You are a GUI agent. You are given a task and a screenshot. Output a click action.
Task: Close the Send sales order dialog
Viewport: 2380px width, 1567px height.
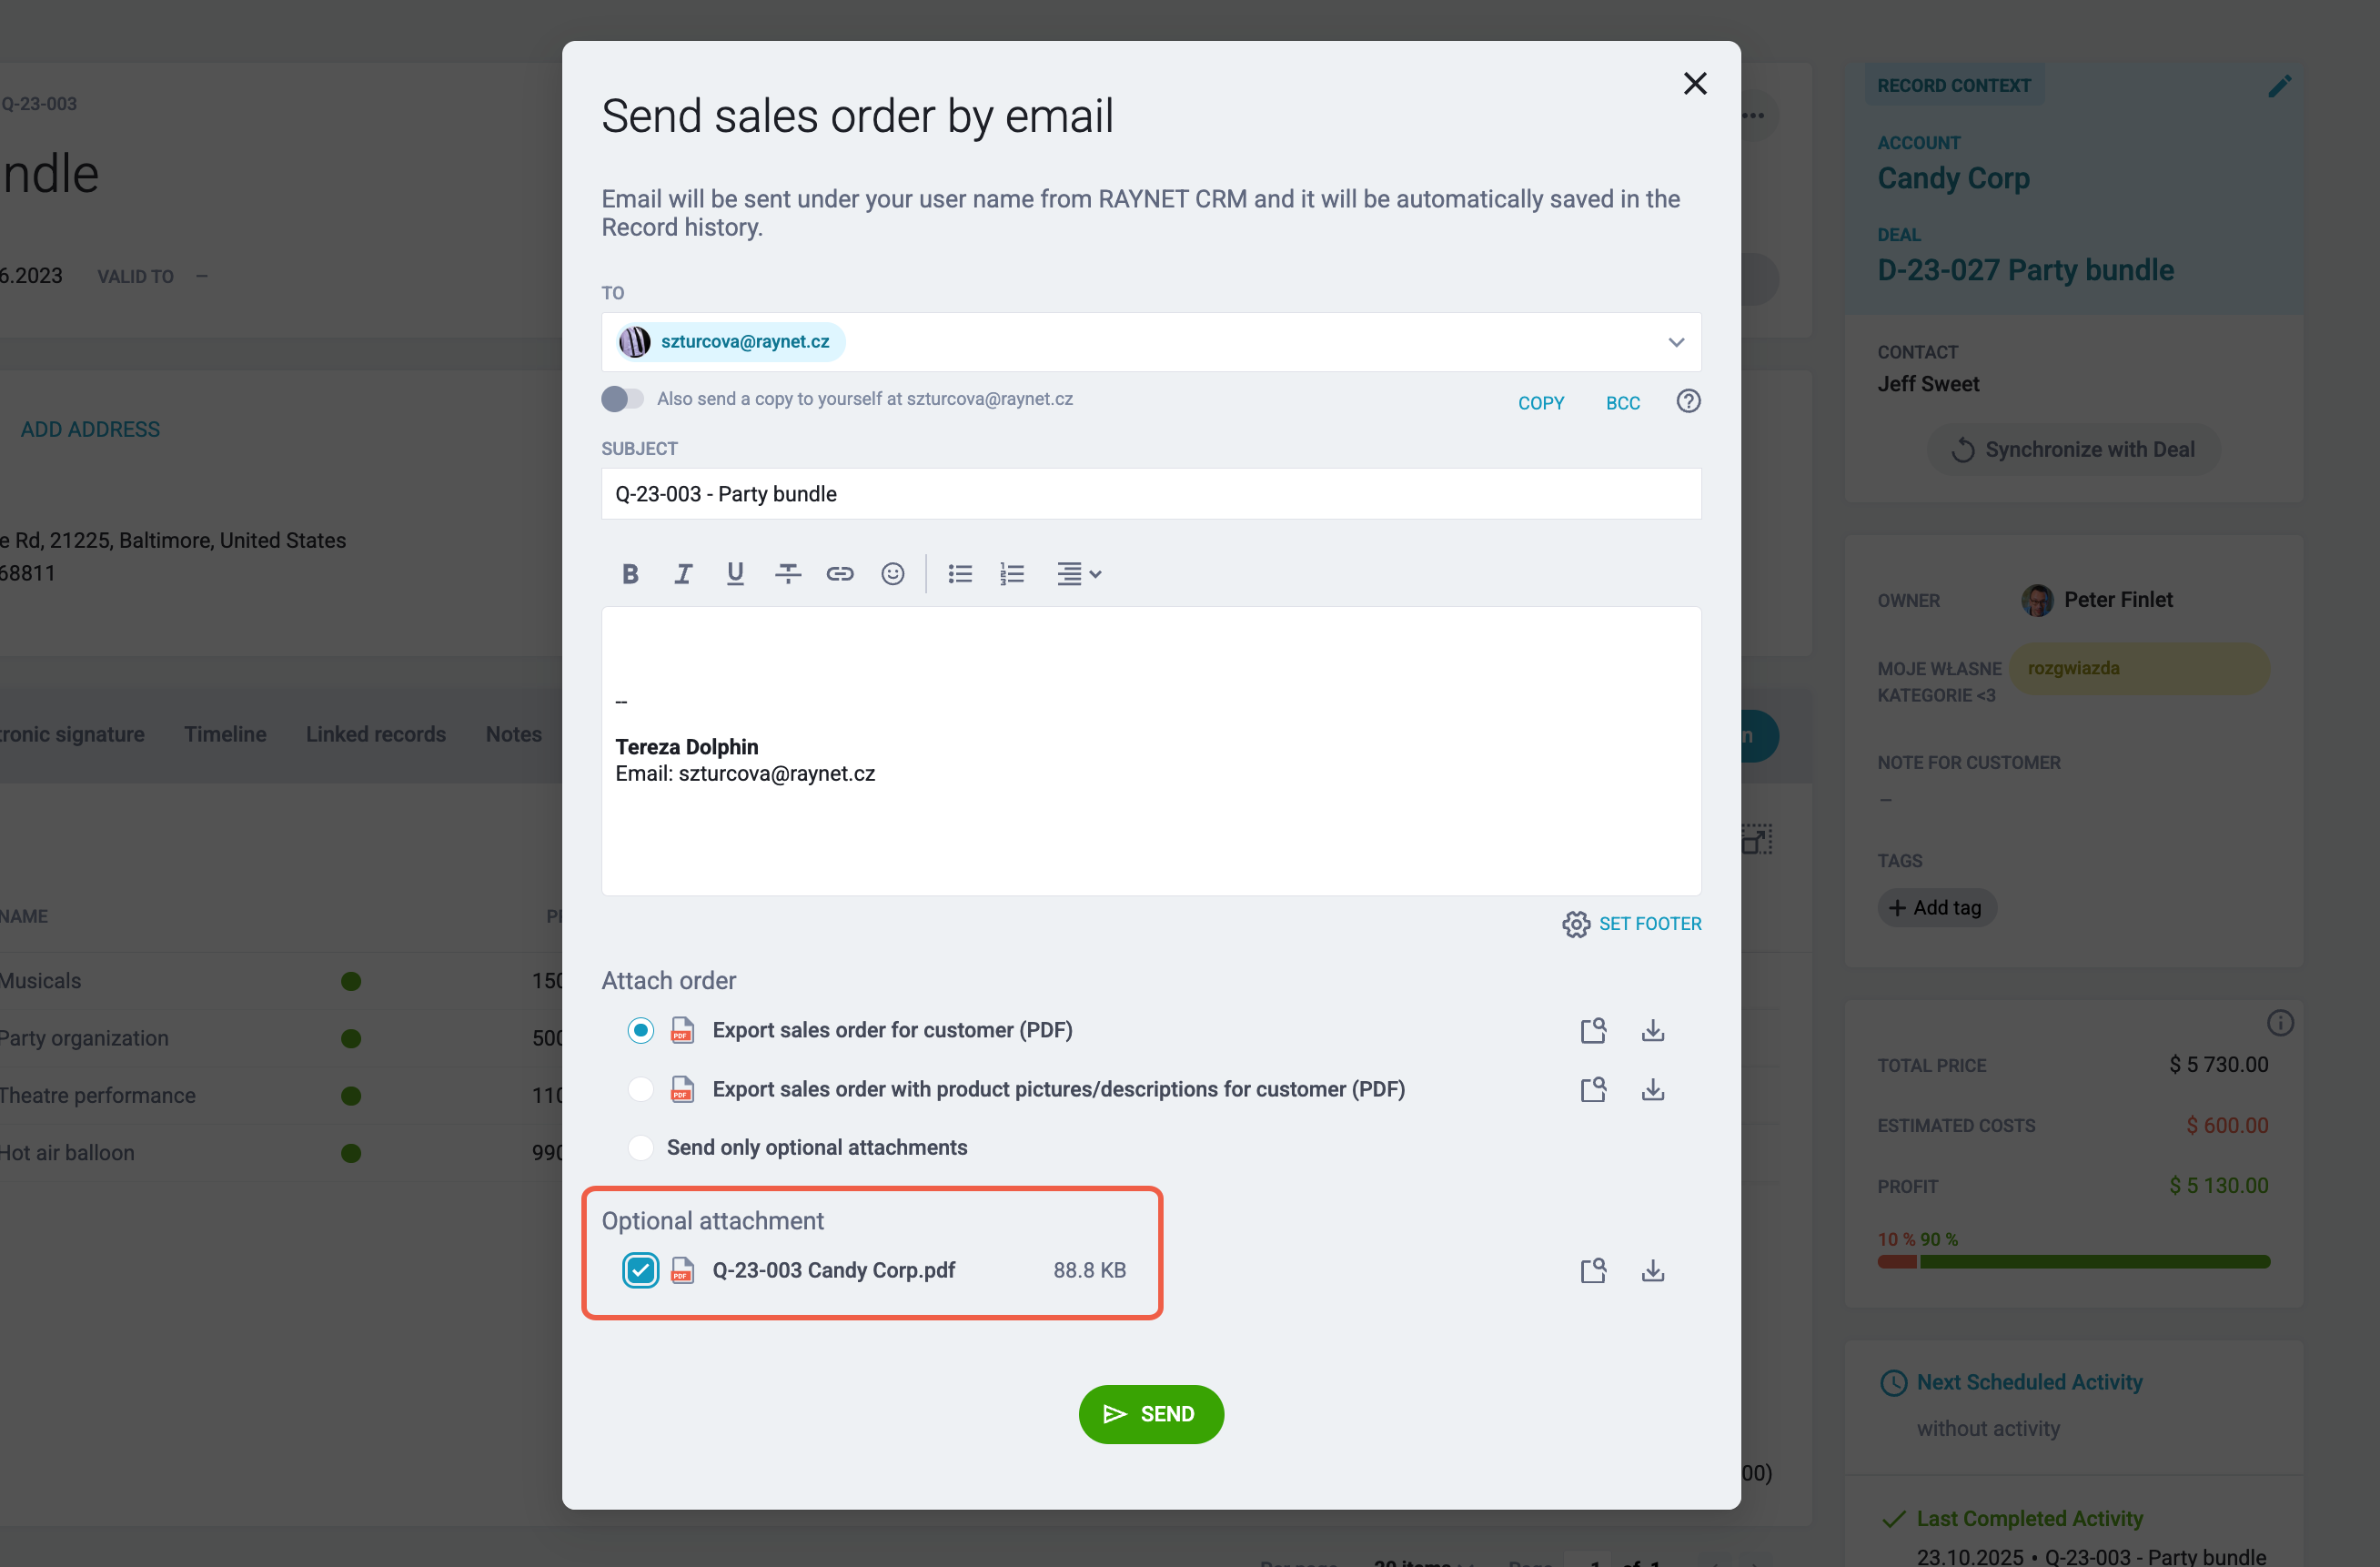tap(1695, 83)
